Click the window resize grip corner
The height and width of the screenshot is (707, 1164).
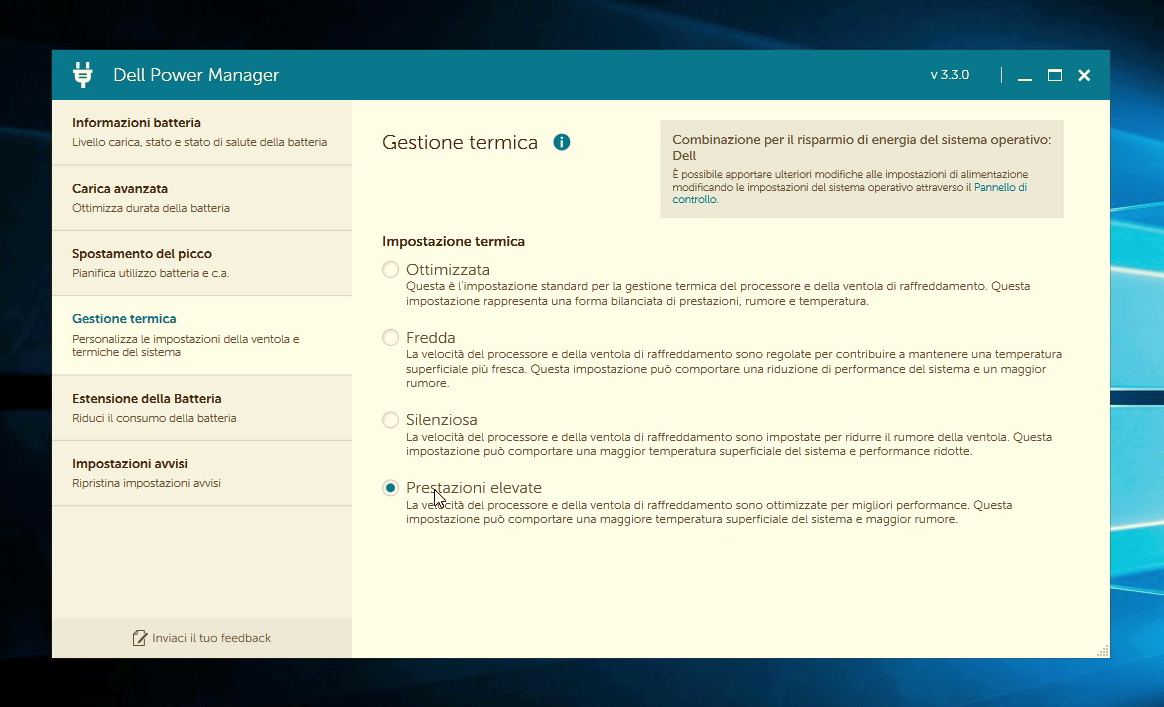1102,651
